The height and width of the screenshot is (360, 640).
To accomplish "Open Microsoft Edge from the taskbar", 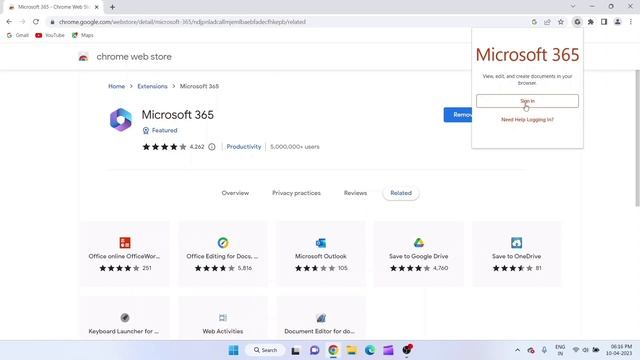I will pyautogui.click(x=370, y=350).
